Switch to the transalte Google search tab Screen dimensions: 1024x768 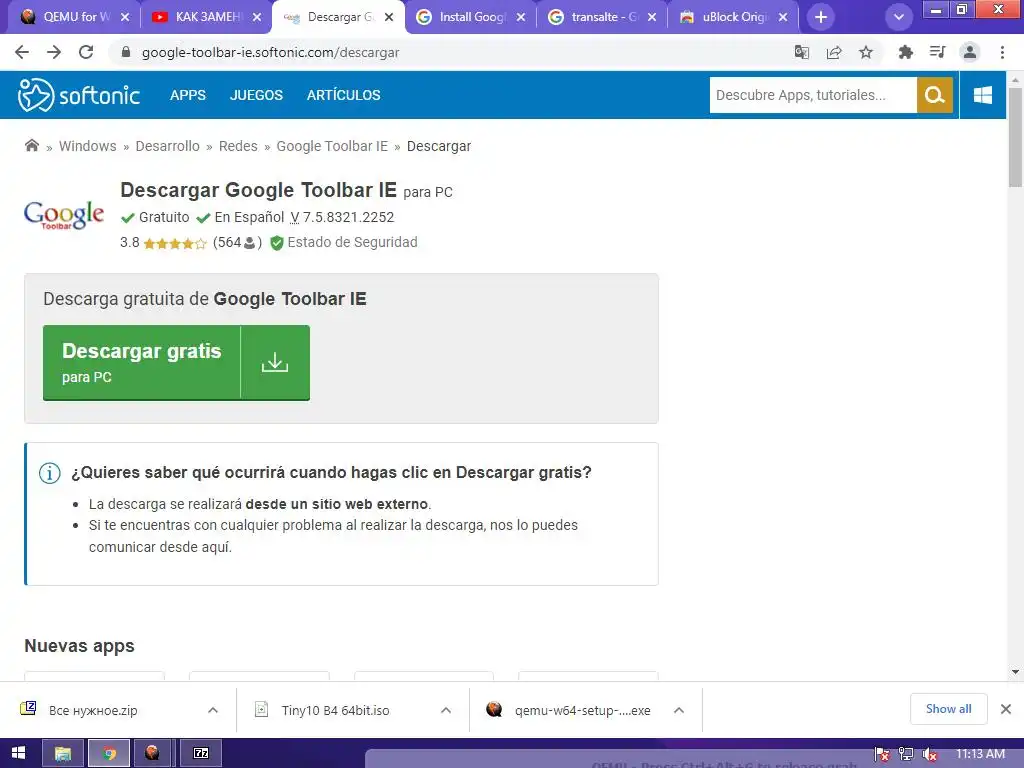click(602, 17)
